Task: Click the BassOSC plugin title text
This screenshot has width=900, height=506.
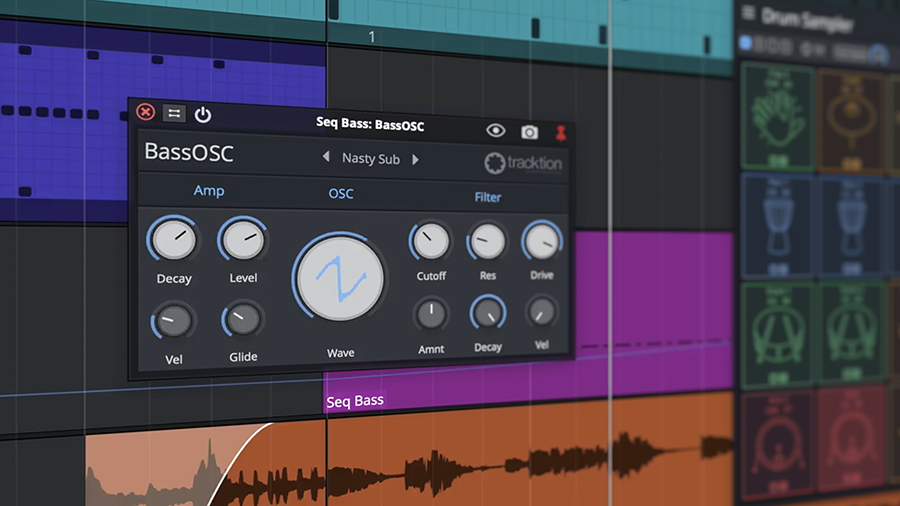Action: tap(189, 153)
